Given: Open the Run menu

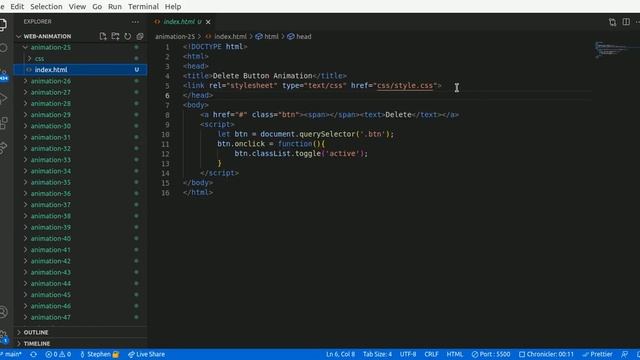Looking at the screenshot, I should pos(115,7).
